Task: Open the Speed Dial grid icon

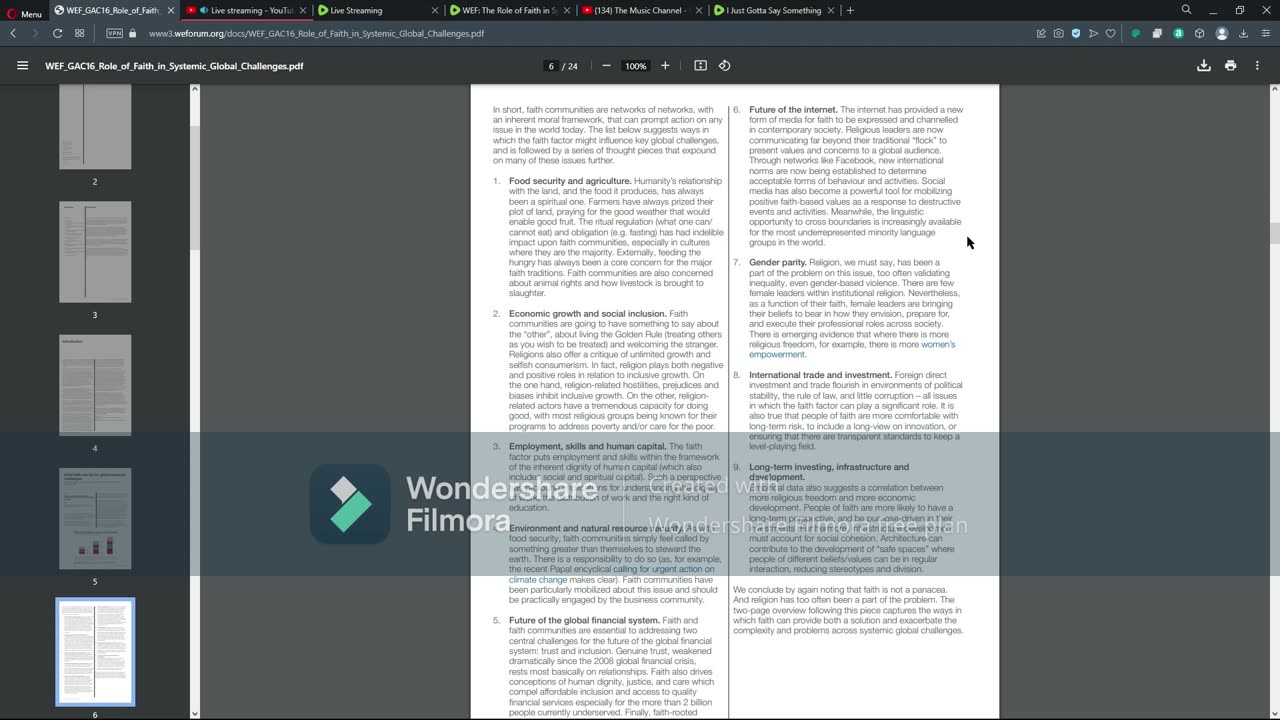Action: 80,33
